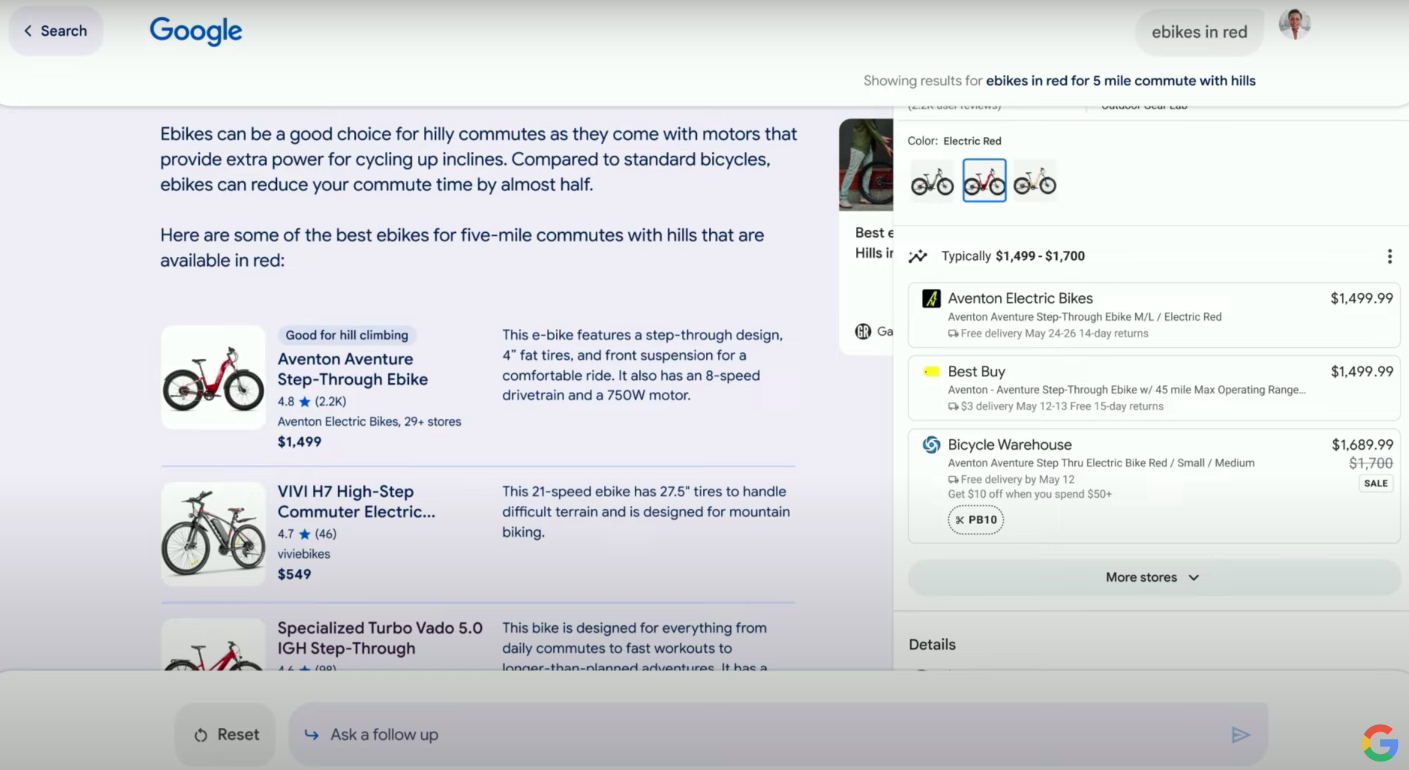Click the price trend icon next to Typically
This screenshot has height=770, width=1409.
[918, 257]
